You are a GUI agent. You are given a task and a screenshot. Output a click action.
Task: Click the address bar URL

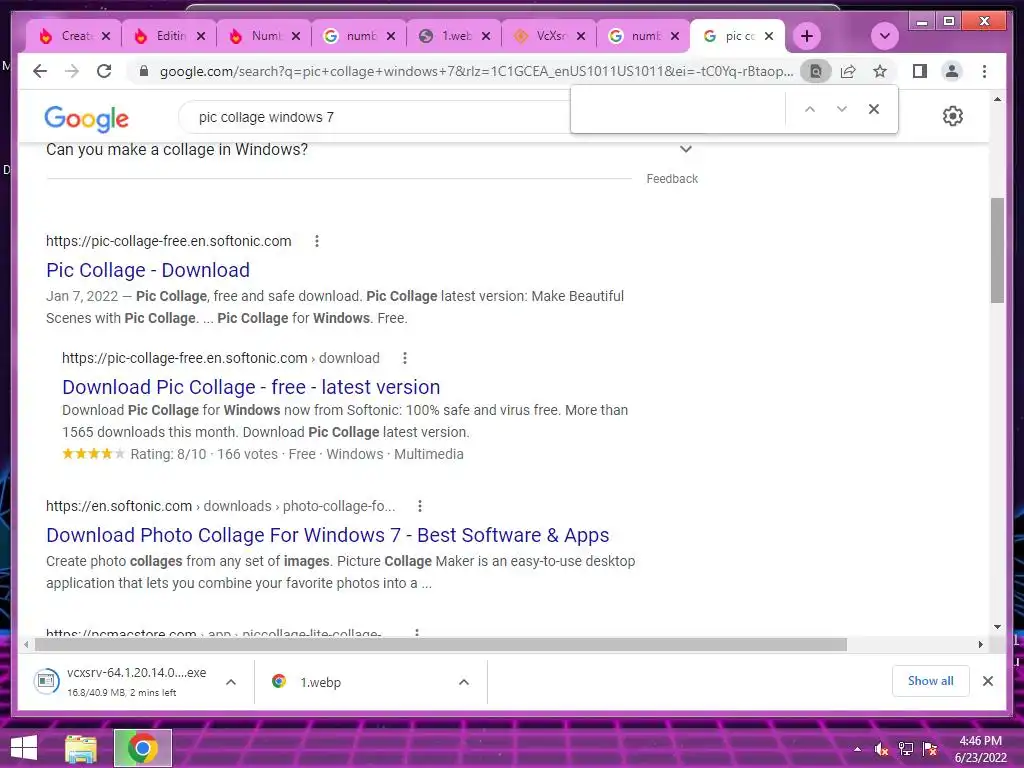pos(477,71)
